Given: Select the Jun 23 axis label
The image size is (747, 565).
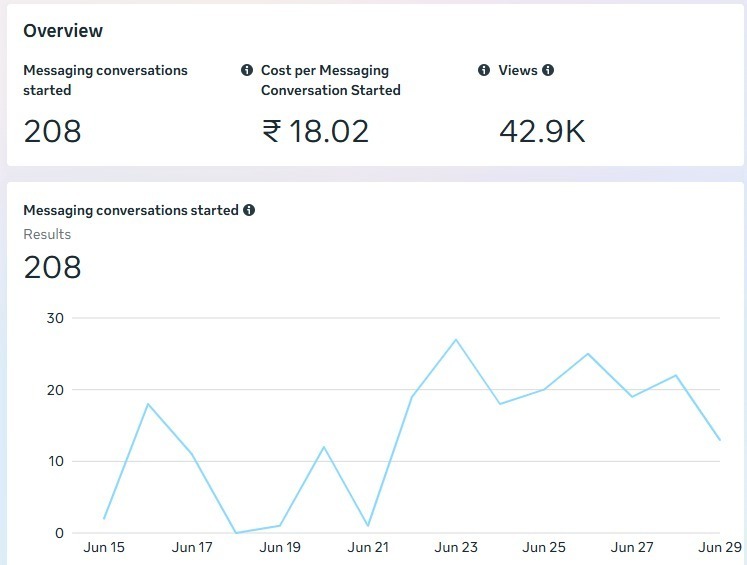Looking at the screenshot, I should point(456,547).
